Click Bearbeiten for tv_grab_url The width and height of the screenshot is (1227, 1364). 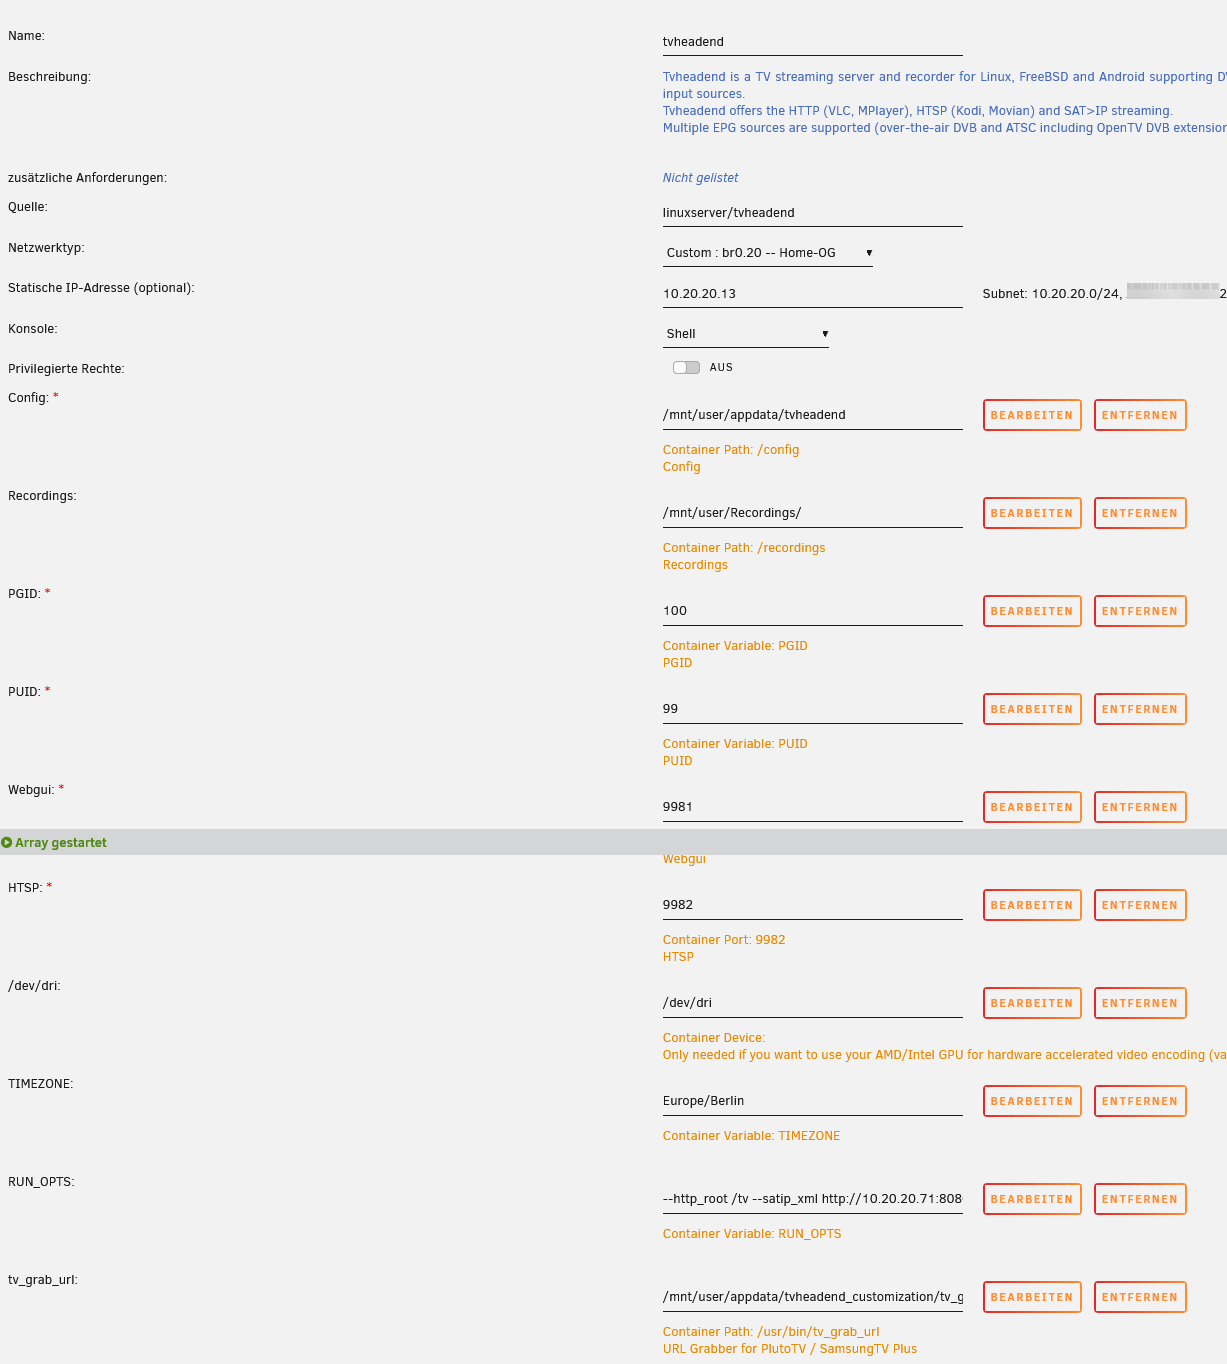click(1032, 1297)
